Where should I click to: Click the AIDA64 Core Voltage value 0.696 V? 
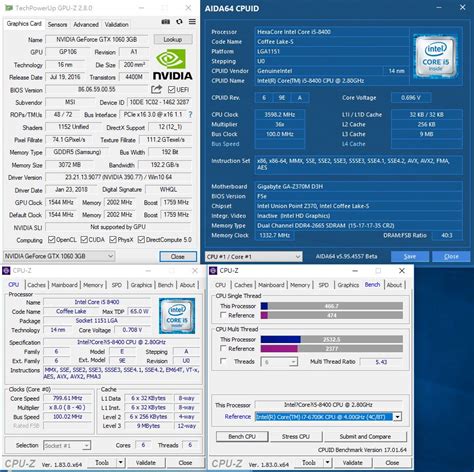tap(411, 98)
